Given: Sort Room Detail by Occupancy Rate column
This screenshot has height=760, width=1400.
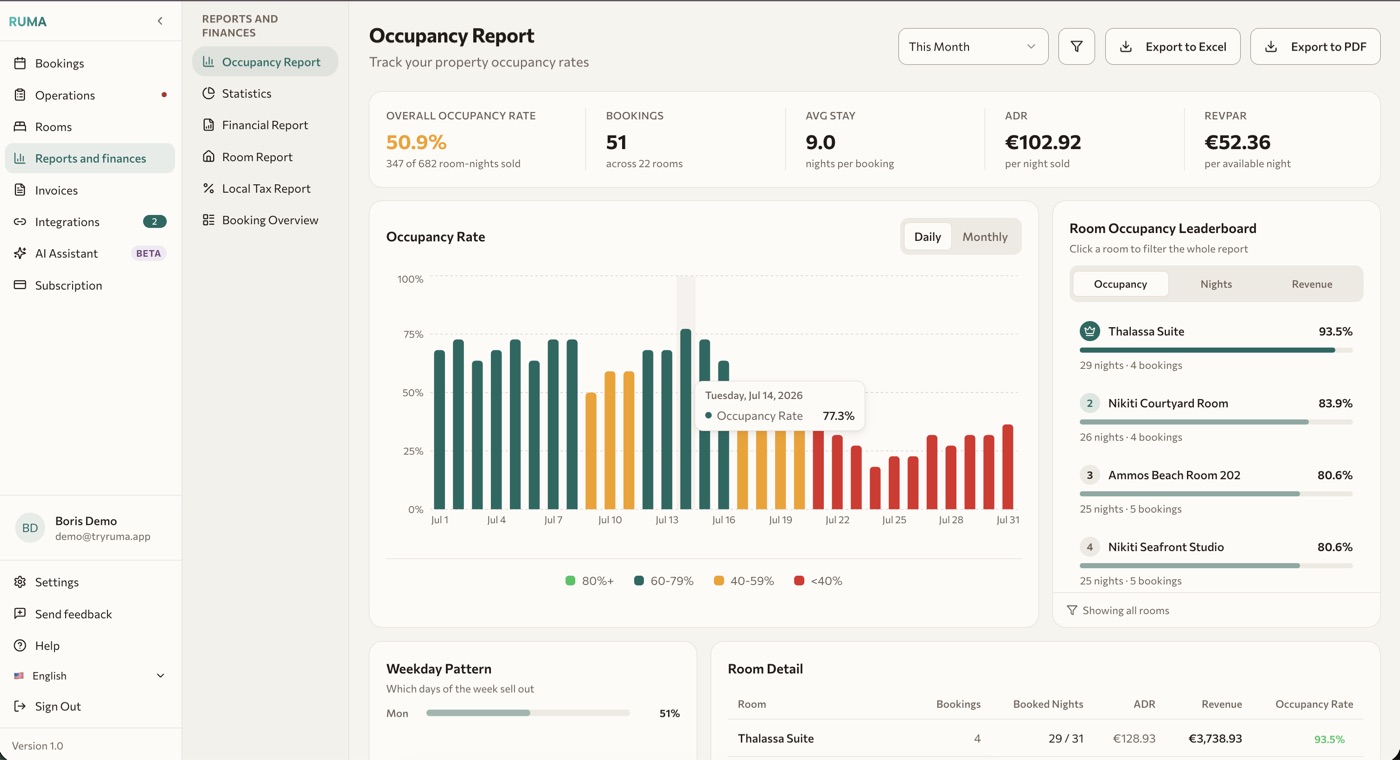Looking at the screenshot, I should pyautogui.click(x=1314, y=704).
